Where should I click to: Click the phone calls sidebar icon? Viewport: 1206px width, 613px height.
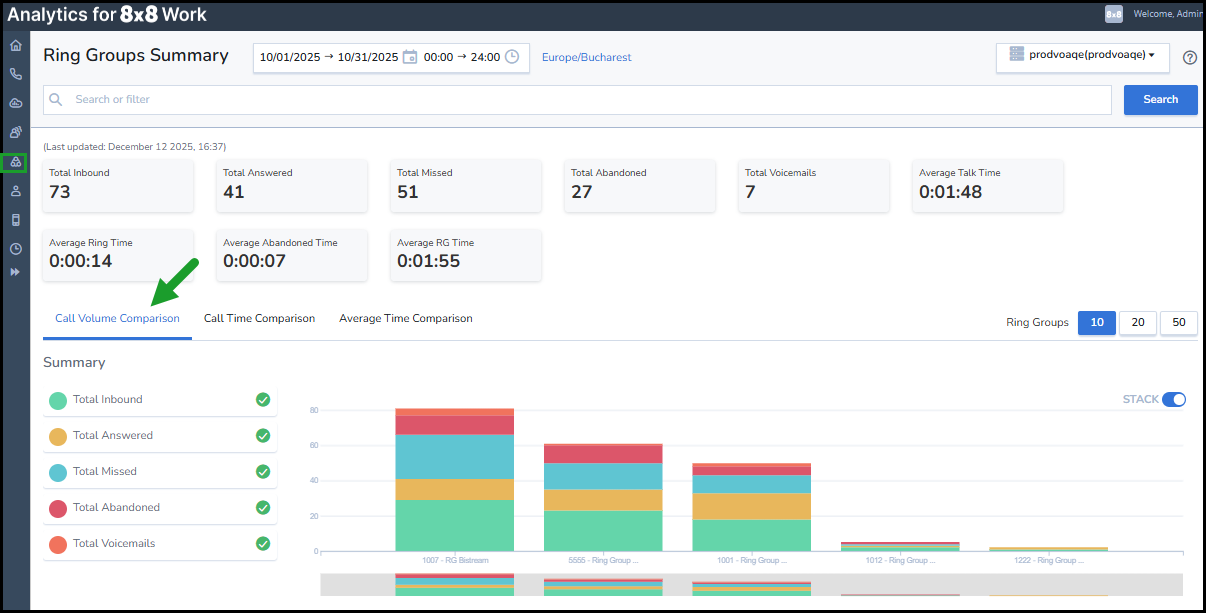pos(15,74)
